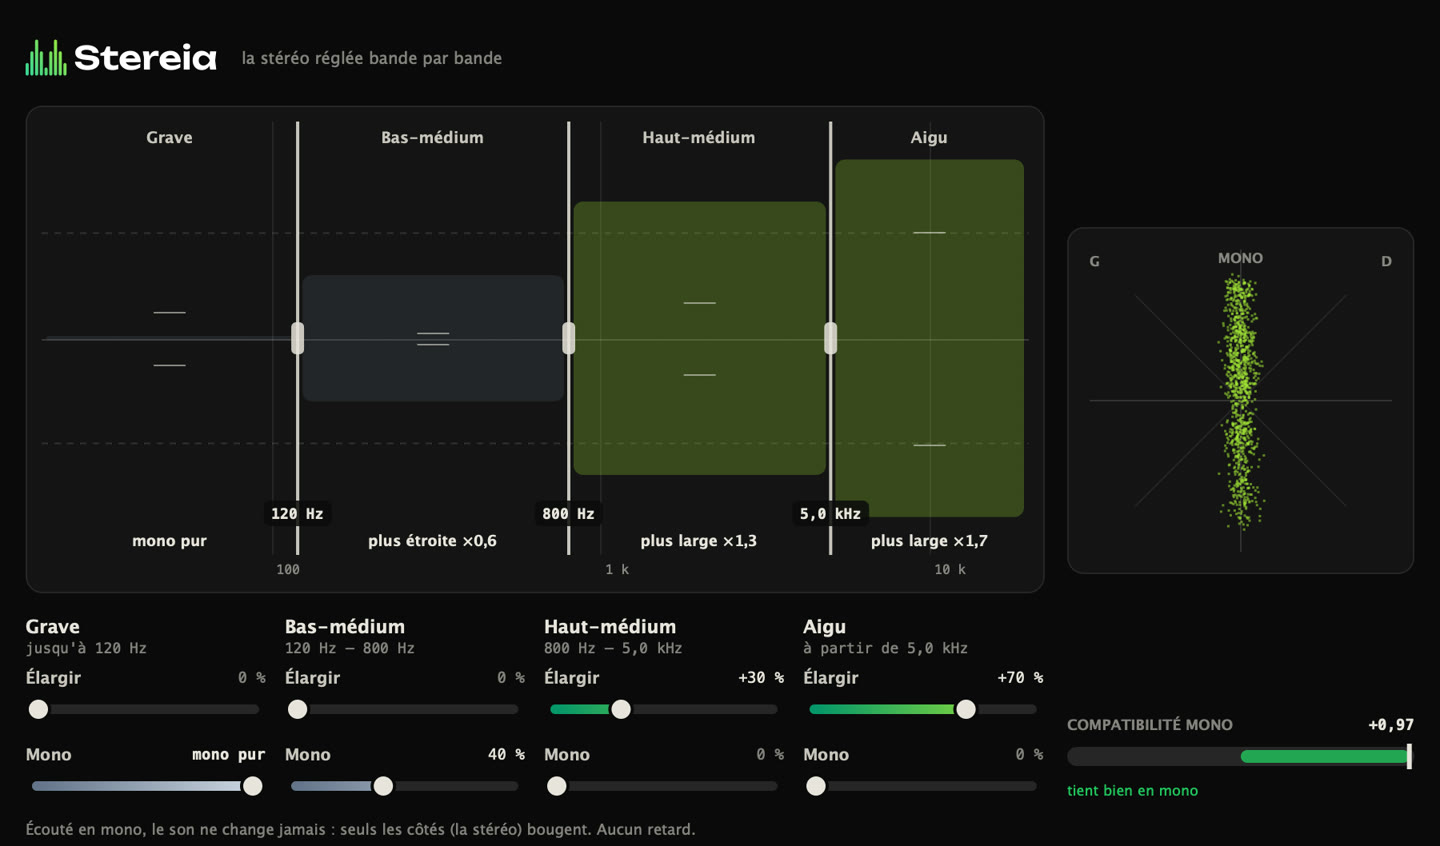
Task: Click the 120 Hz crossover handle
Action: point(298,339)
